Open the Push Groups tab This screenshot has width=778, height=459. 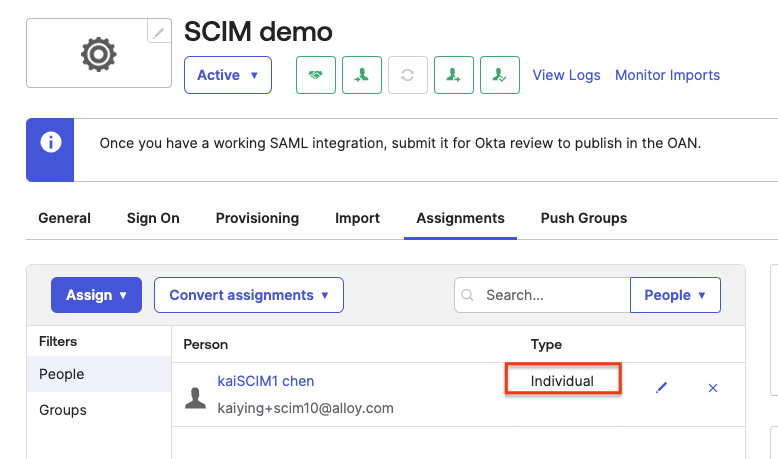(584, 218)
